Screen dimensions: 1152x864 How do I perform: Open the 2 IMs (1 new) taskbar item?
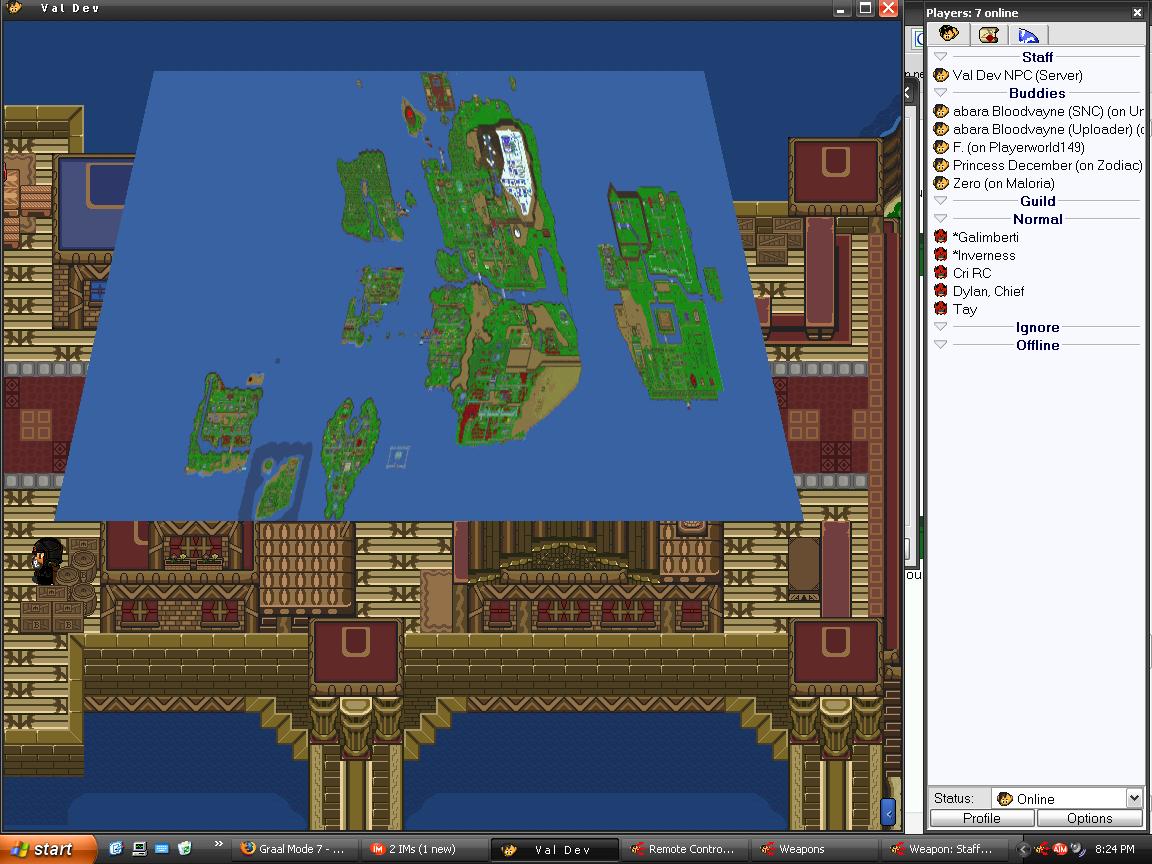(x=424, y=849)
